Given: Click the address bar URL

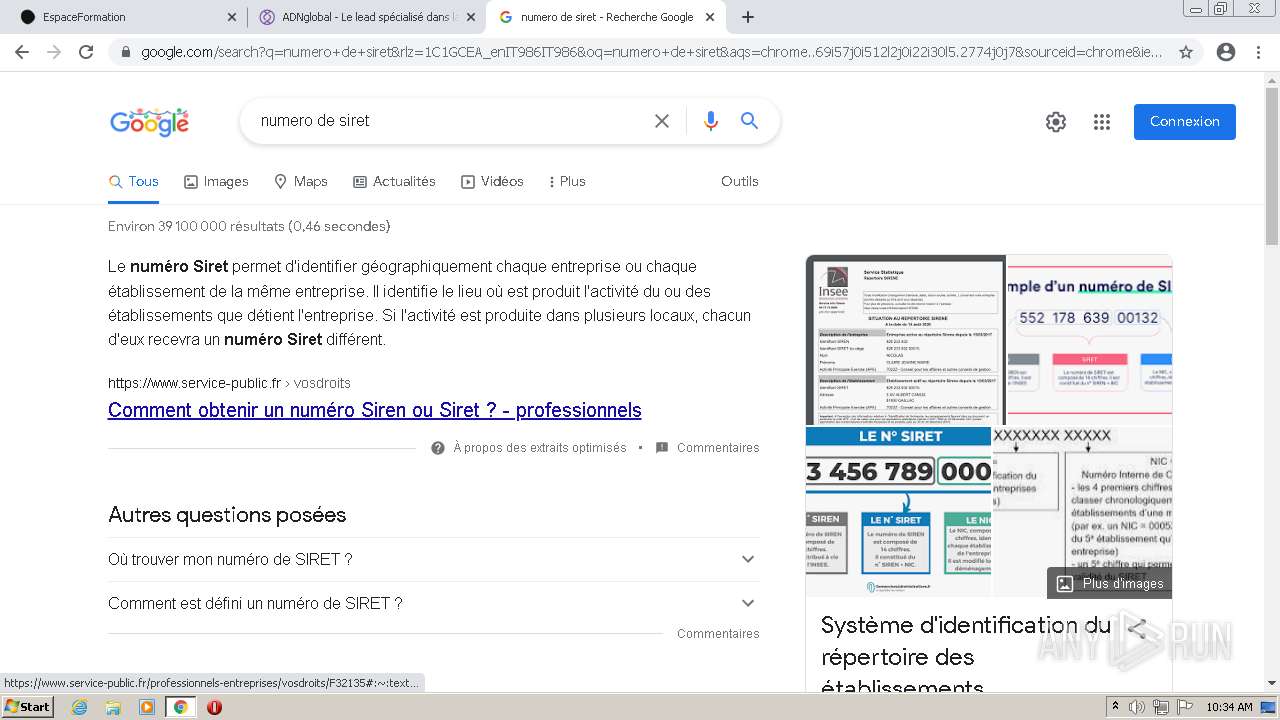Looking at the screenshot, I should (651, 52).
